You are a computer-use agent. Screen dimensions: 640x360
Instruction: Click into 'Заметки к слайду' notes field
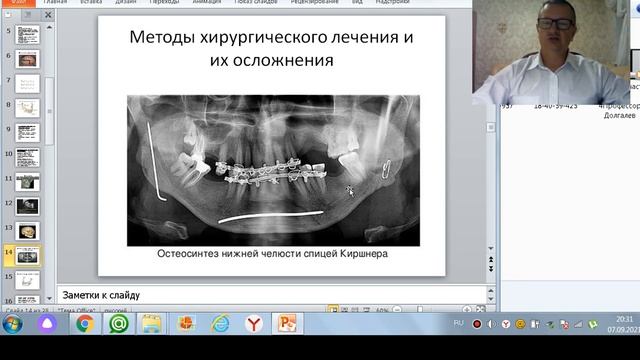(271, 295)
